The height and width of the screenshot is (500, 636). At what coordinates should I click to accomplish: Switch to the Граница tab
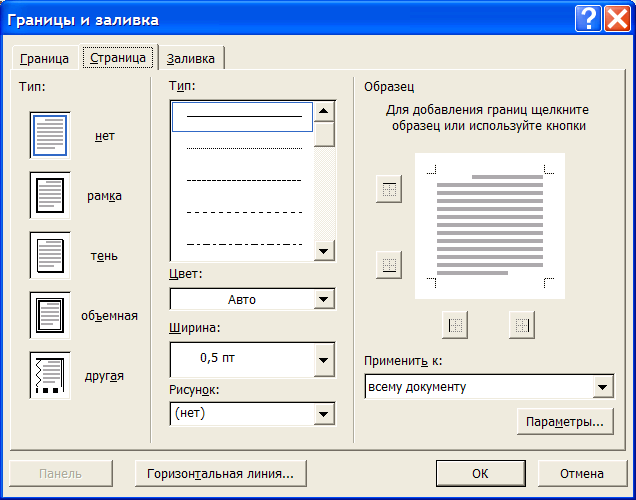(44, 58)
